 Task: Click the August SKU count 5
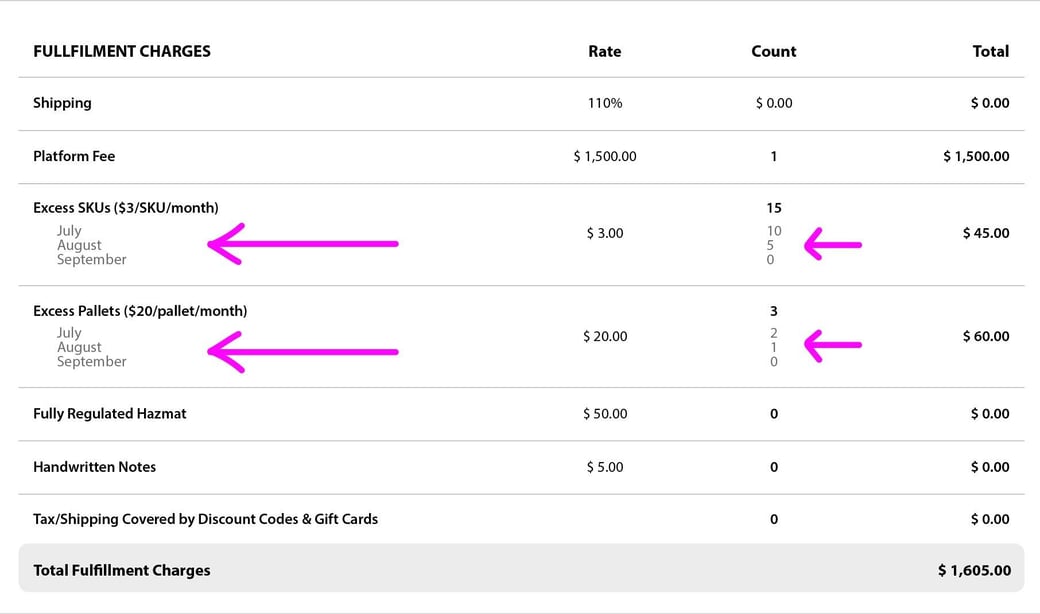[770, 245]
